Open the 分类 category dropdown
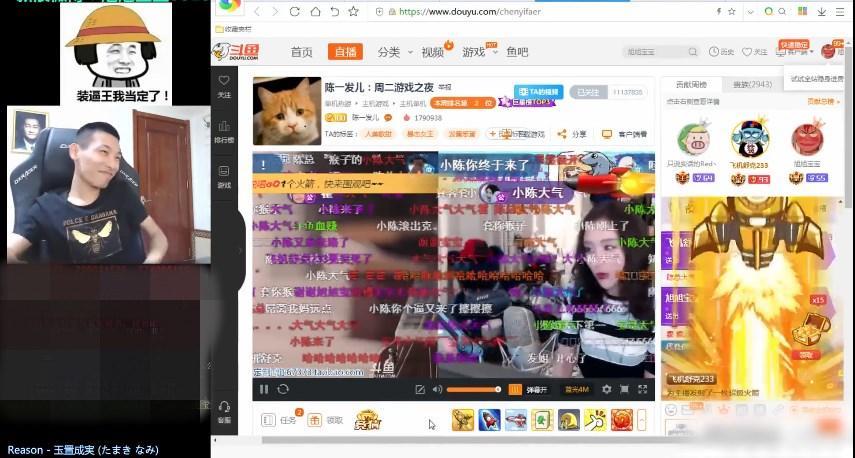 pos(392,52)
